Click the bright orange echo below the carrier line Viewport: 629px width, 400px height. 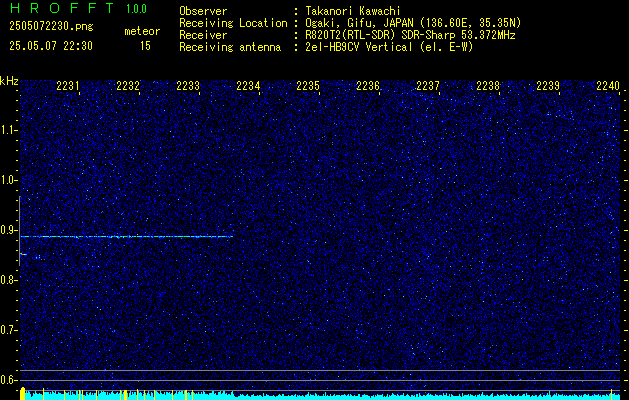click(x=23, y=254)
